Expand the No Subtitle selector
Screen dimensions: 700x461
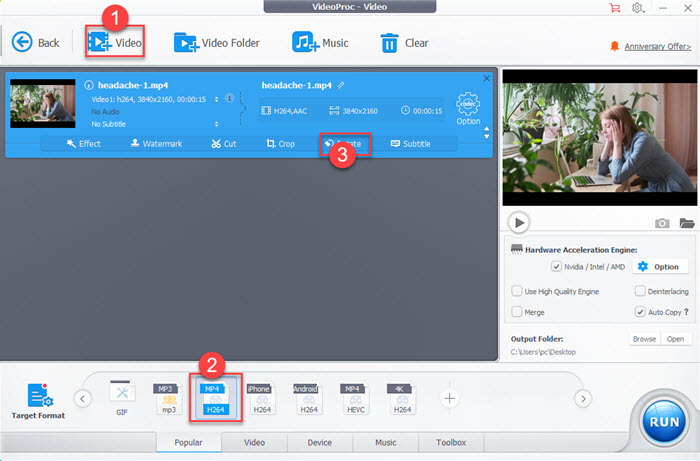(217, 124)
